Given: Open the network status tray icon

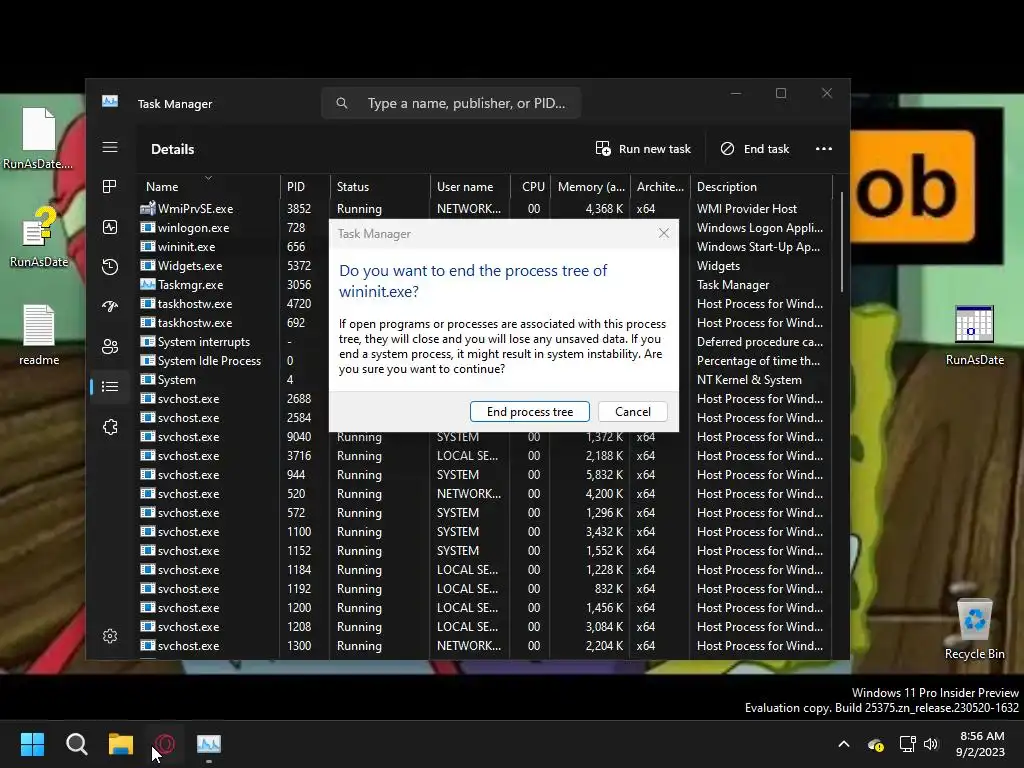Looking at the screenshot, I should [x=907, y=744].
